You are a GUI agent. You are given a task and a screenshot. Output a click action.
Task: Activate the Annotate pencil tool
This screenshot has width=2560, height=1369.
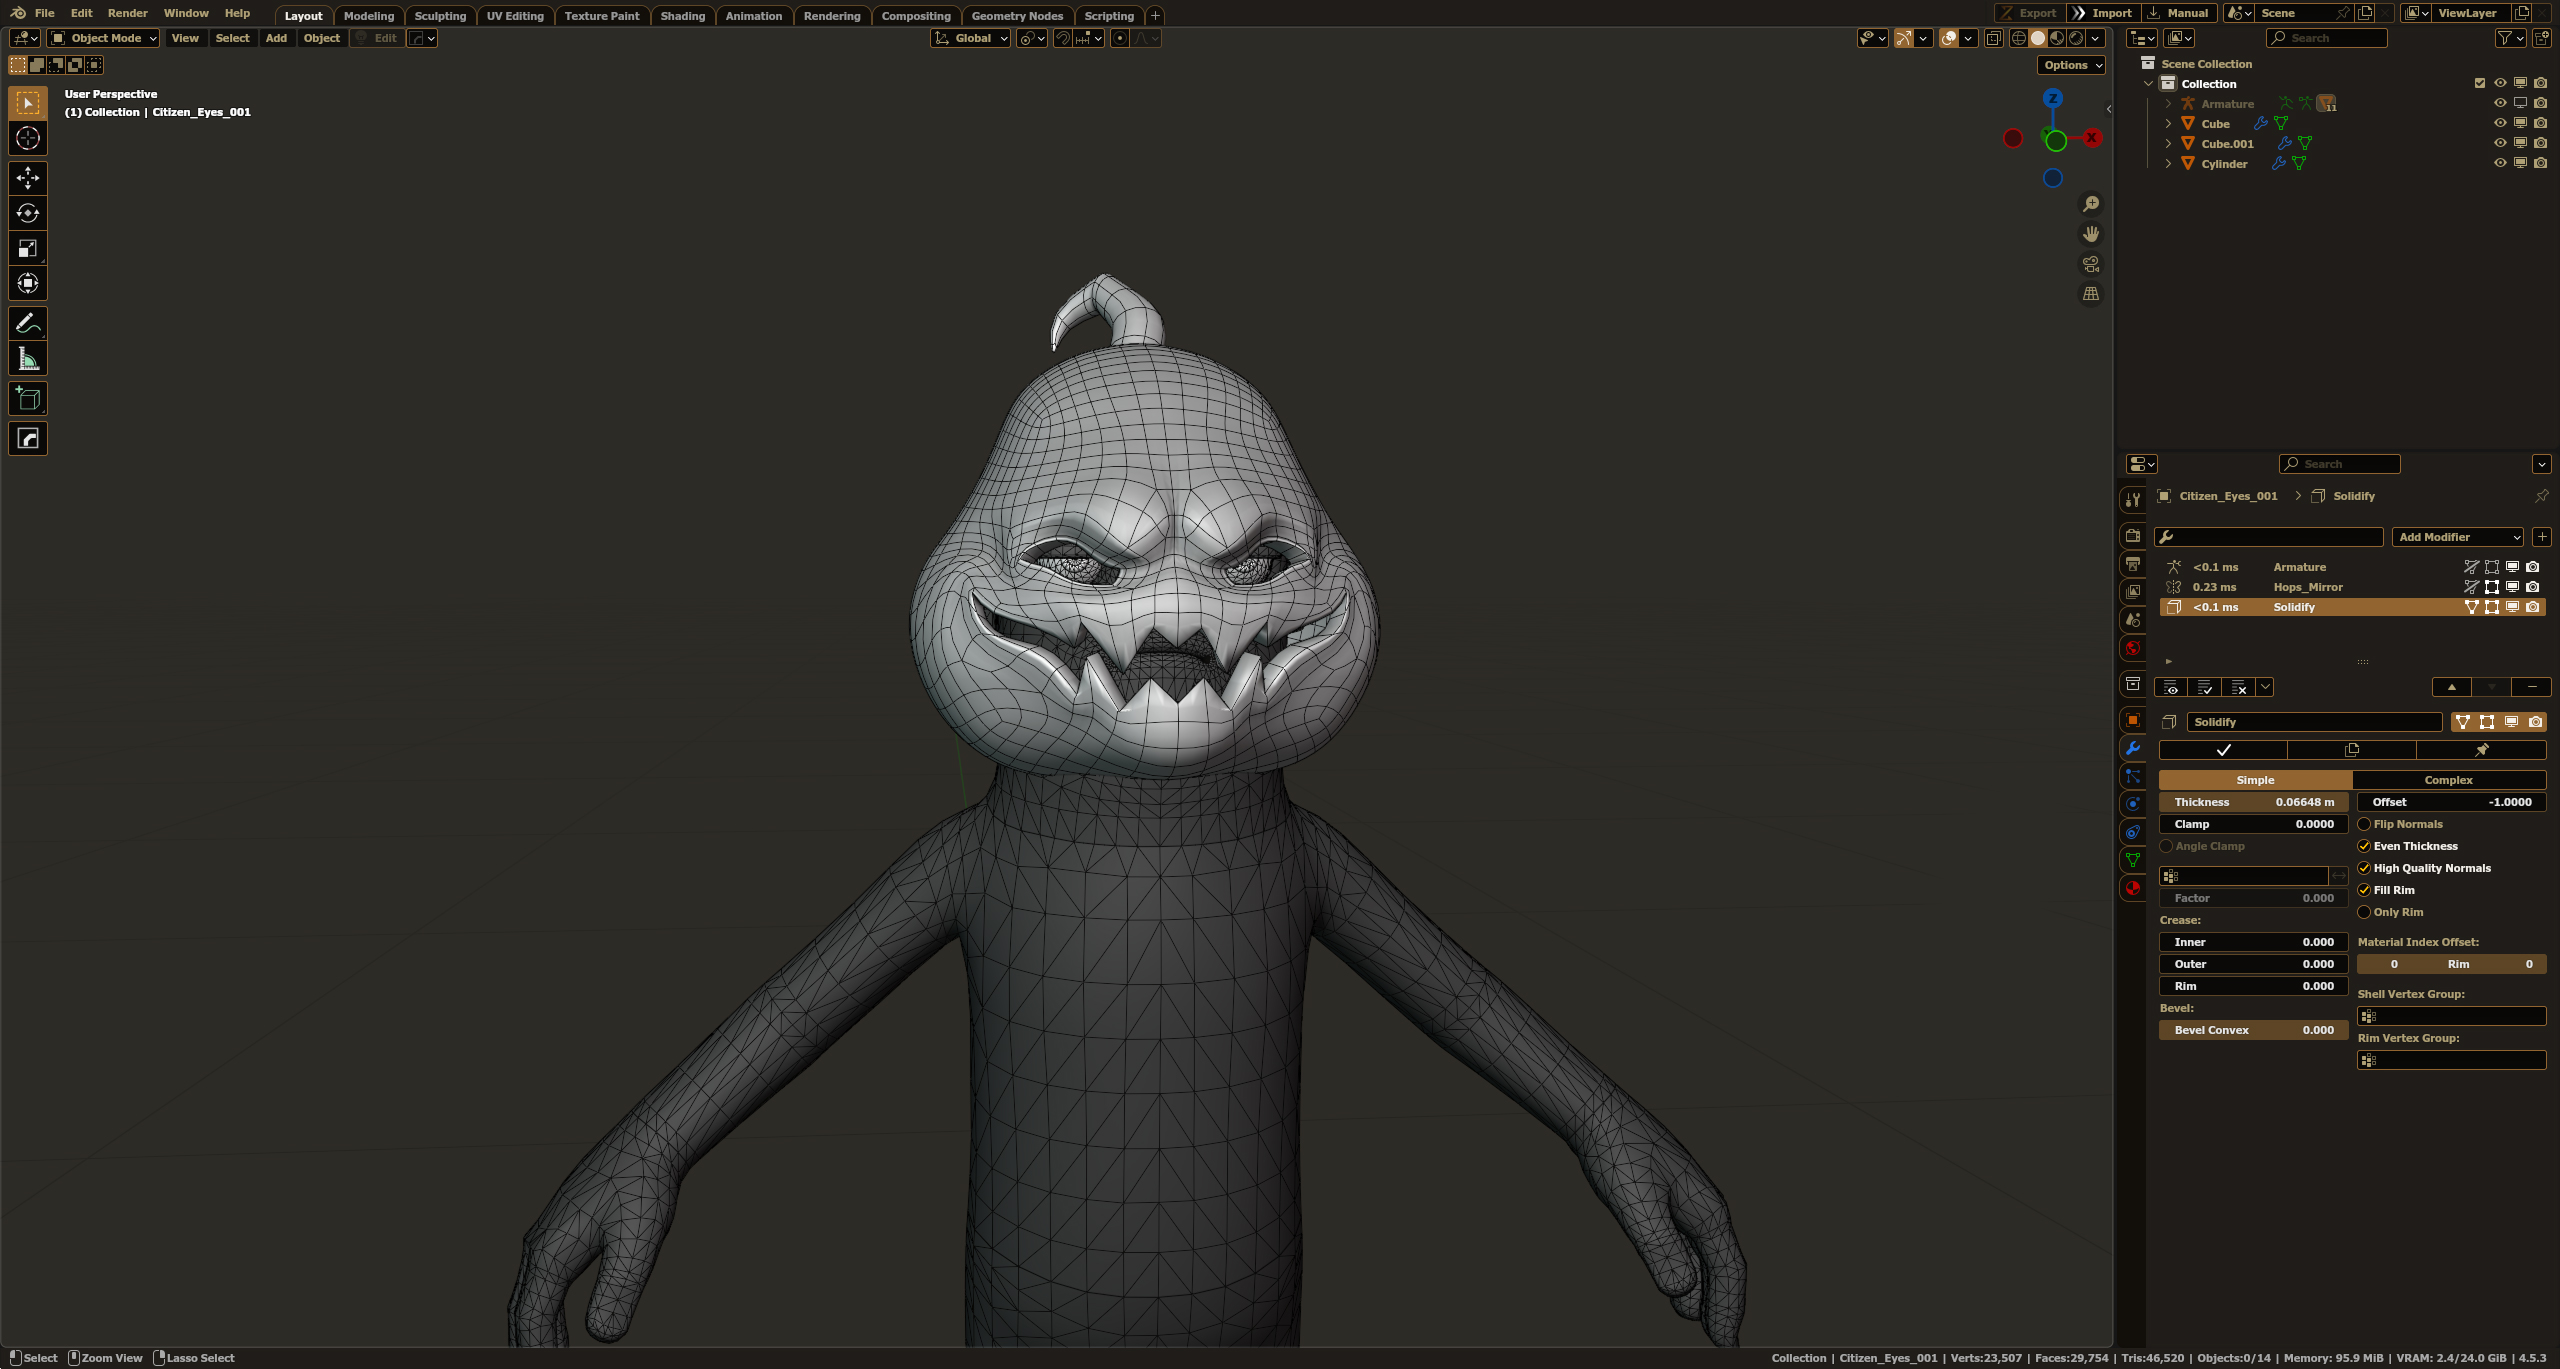[28, 323]
